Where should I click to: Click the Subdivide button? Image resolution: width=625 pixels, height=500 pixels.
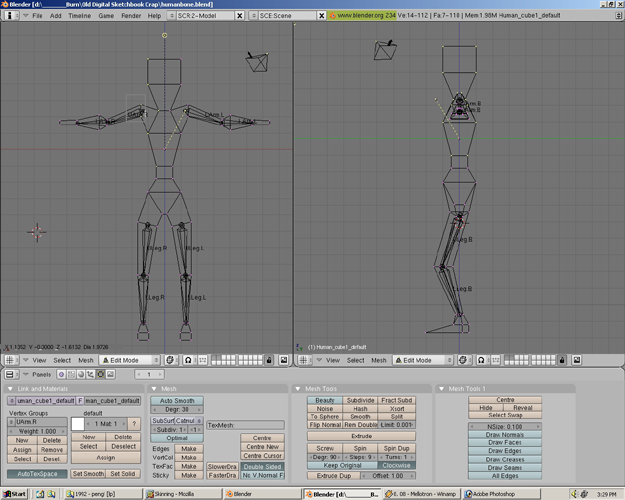[x=360, y=400]
